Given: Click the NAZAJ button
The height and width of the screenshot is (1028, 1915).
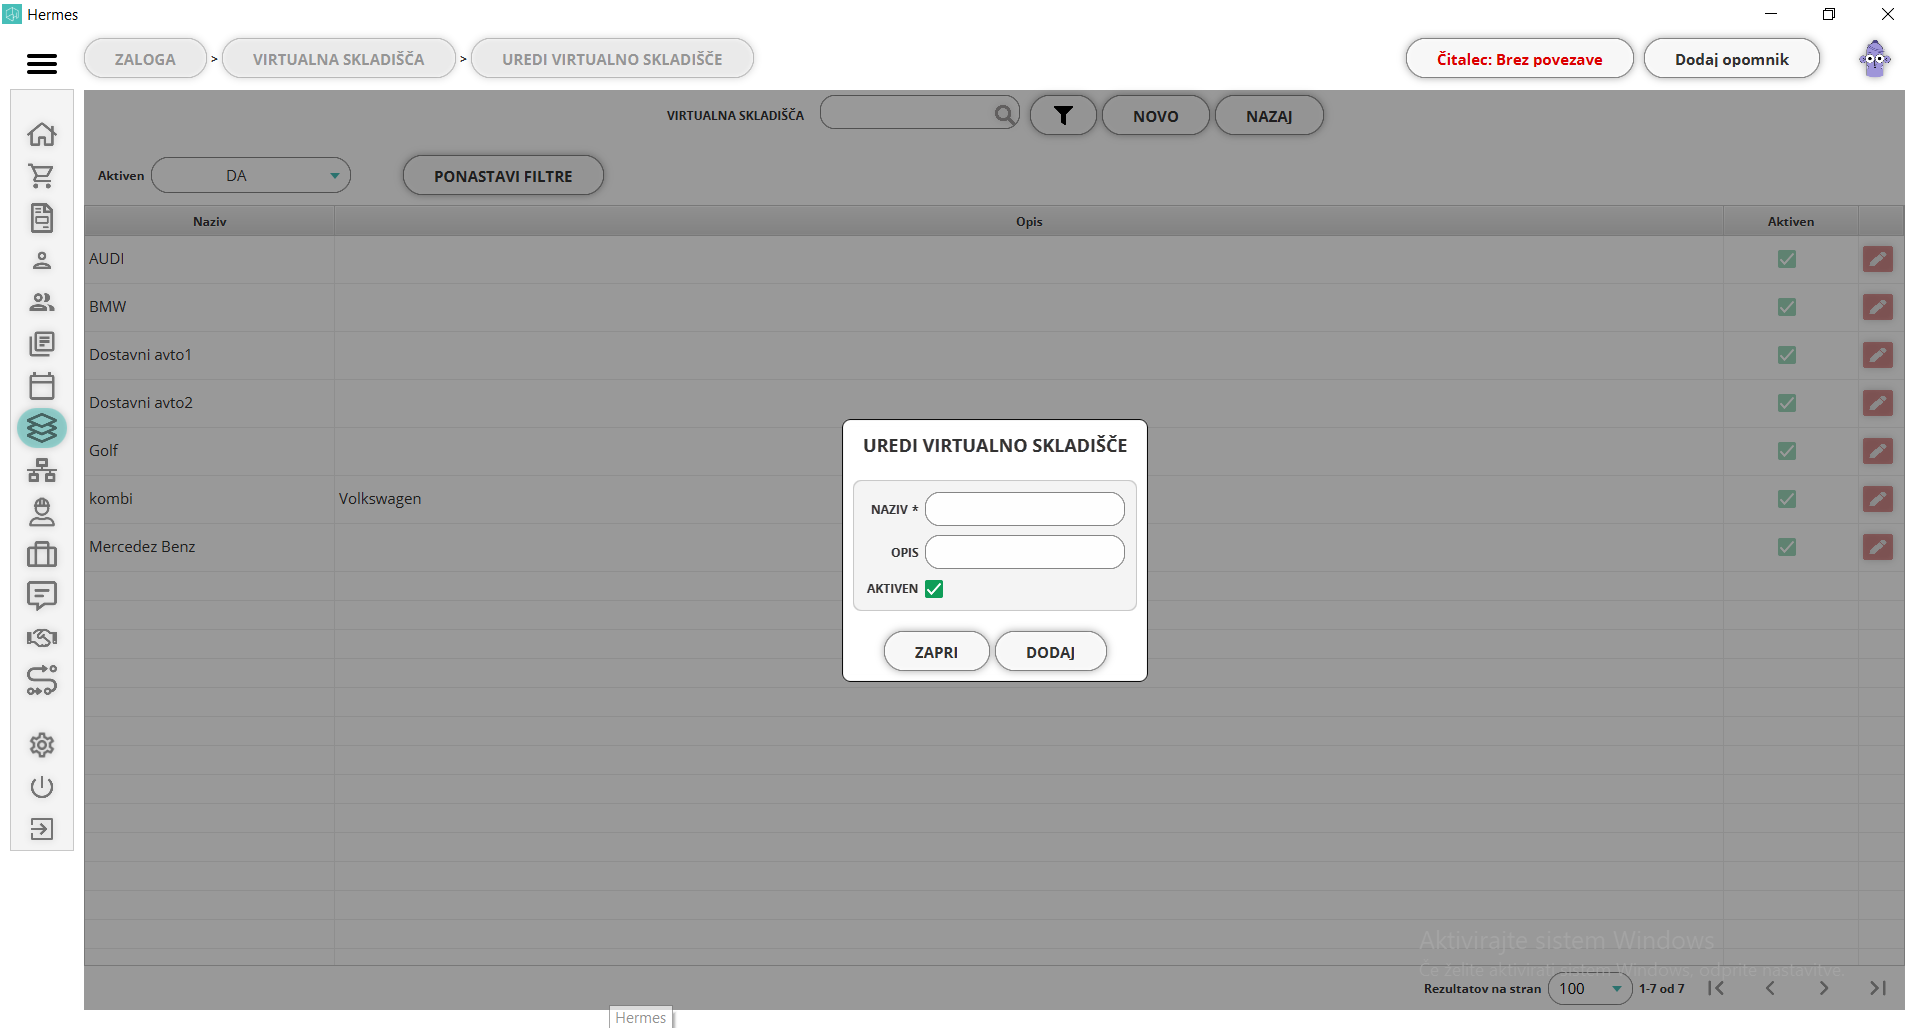Looking at the screenshot, I should (x=1269, y=116).
